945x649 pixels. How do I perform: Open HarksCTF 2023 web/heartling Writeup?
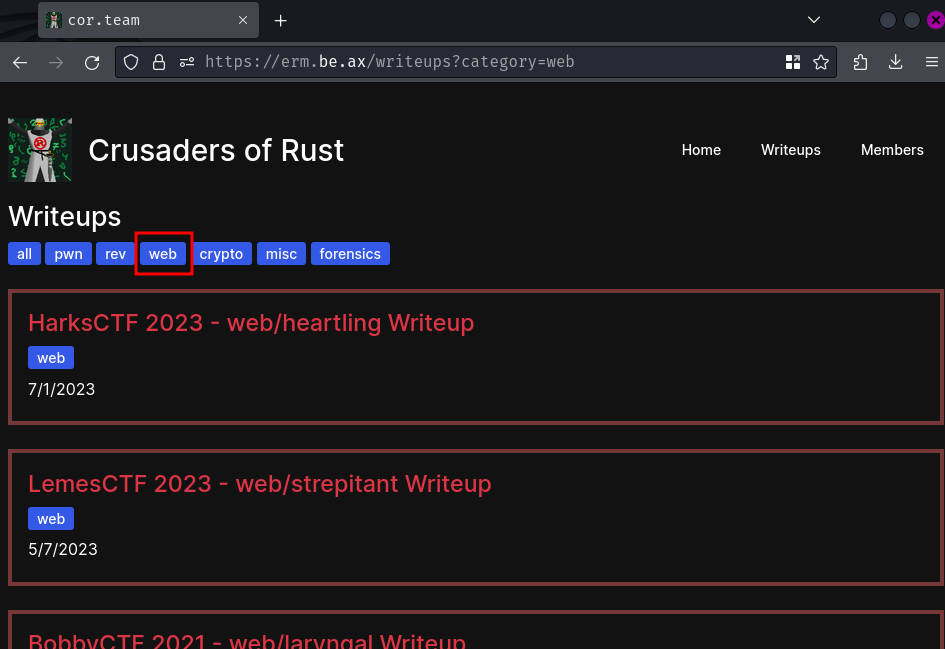point(251,323)
